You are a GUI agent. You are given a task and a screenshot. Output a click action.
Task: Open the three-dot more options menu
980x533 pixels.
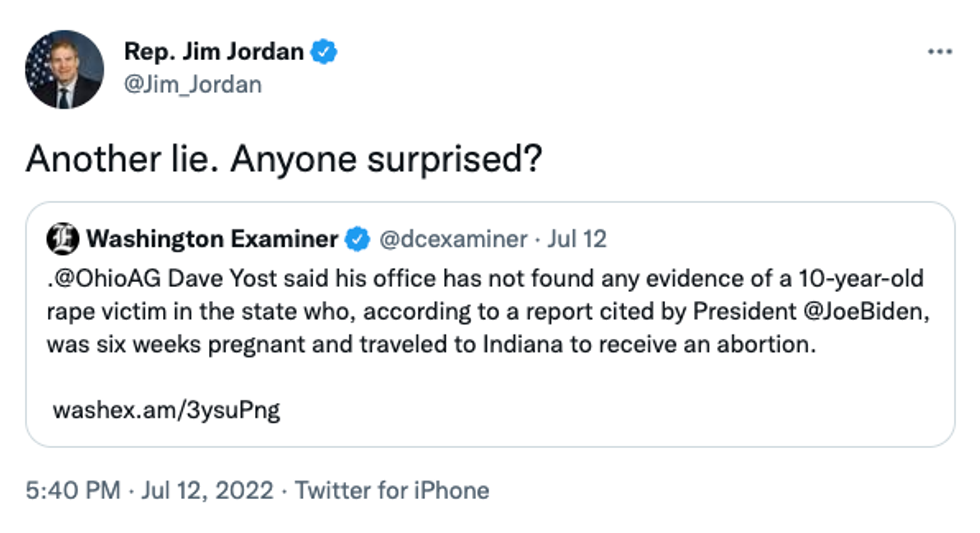[939, 52]
